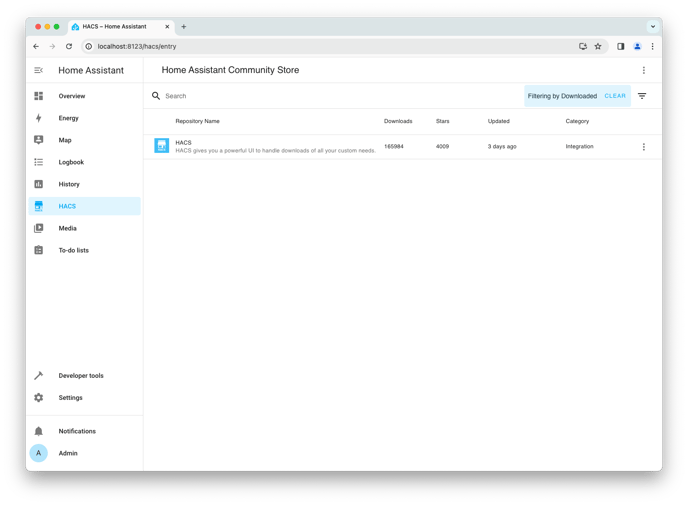This screenshot has height=505, width=688.
Task: Click the '3 days ago' updated cell
Action: 502,147
